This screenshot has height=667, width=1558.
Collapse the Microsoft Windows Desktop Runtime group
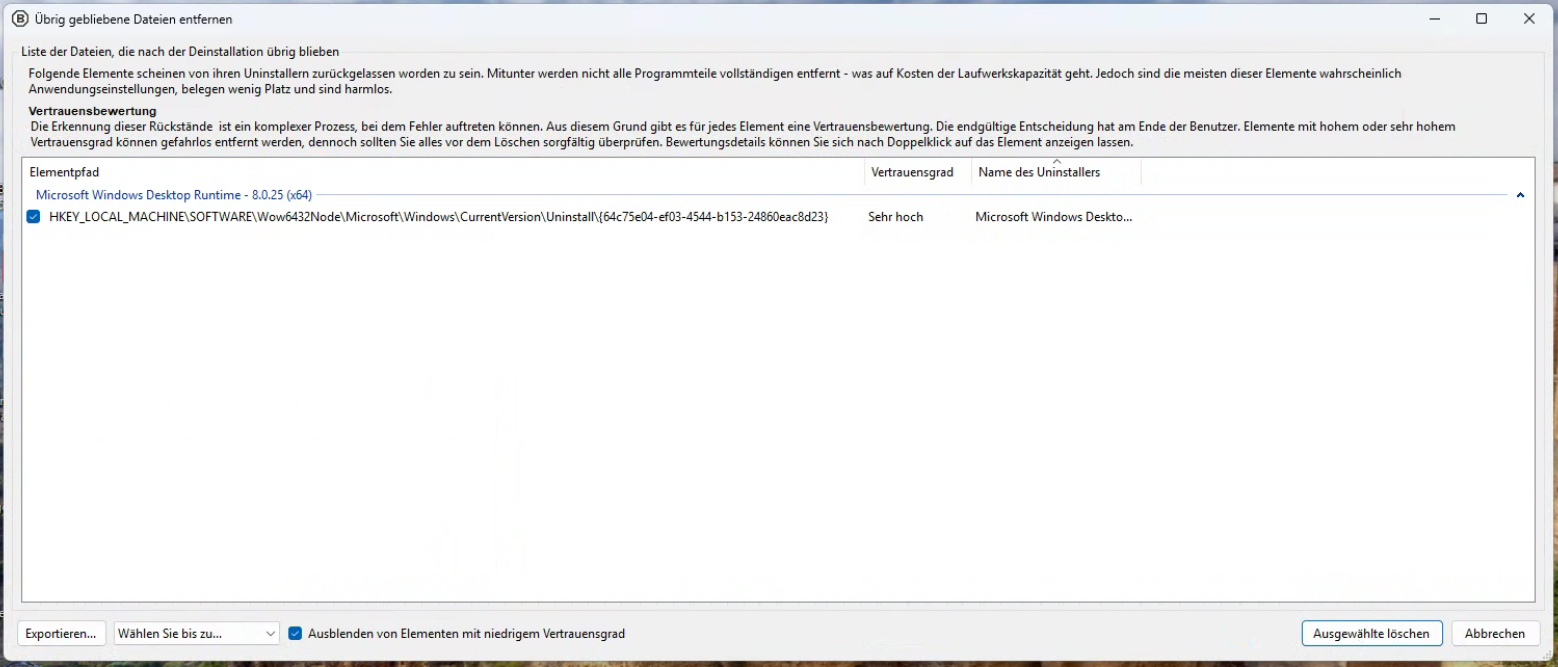(1520, 195)
